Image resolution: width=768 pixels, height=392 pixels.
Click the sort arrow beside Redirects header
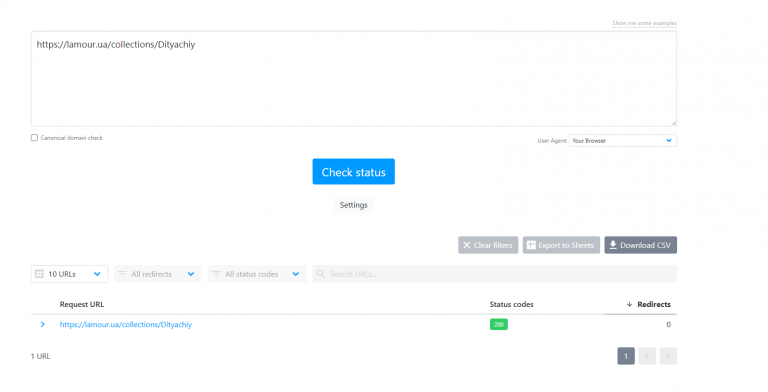point(629,304)
